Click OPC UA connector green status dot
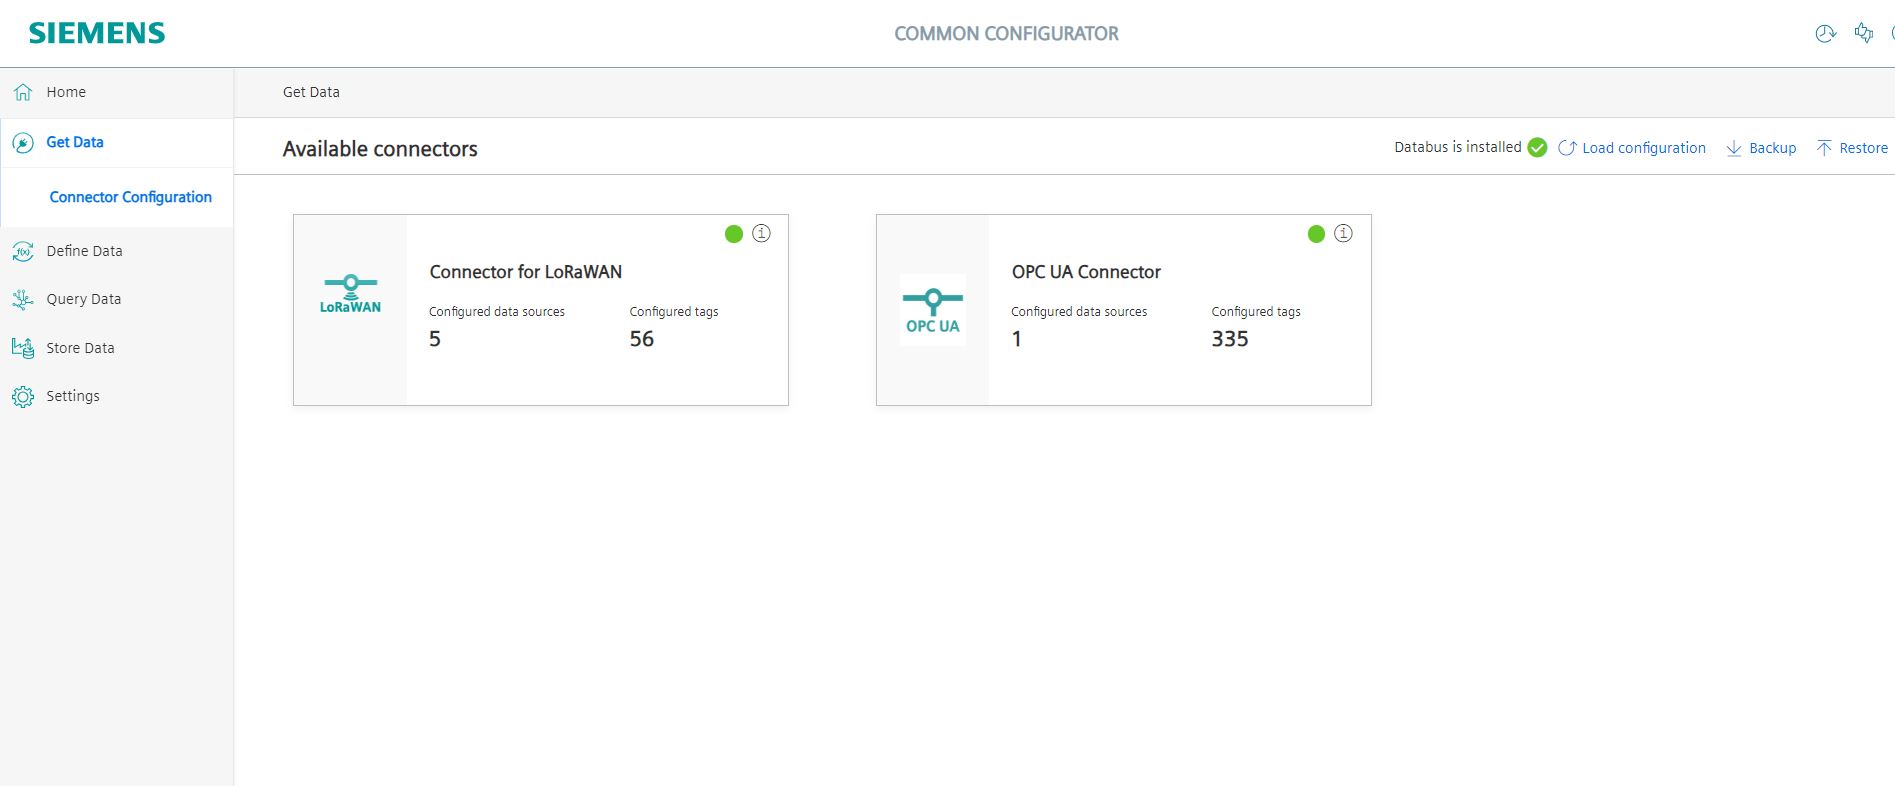 pyautogui.click(x=1316, y=234)
